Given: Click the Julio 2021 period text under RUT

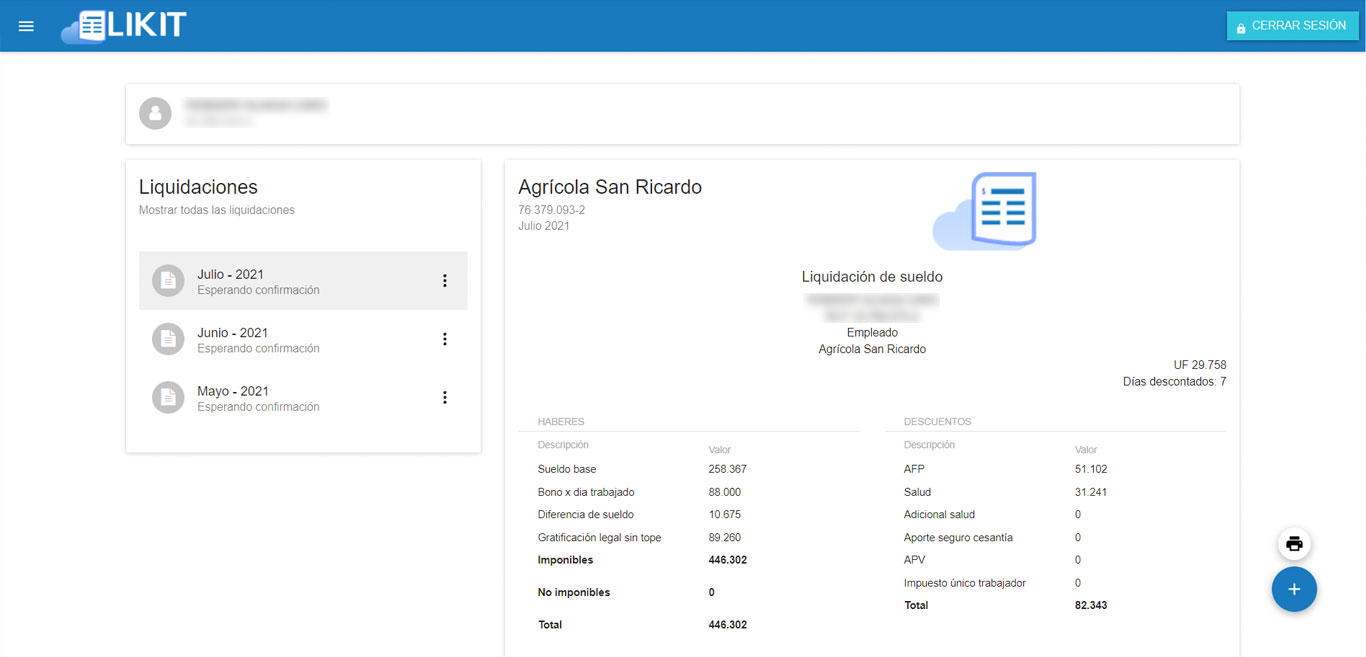Looking at the screenshot, I should tap(544, 226).
